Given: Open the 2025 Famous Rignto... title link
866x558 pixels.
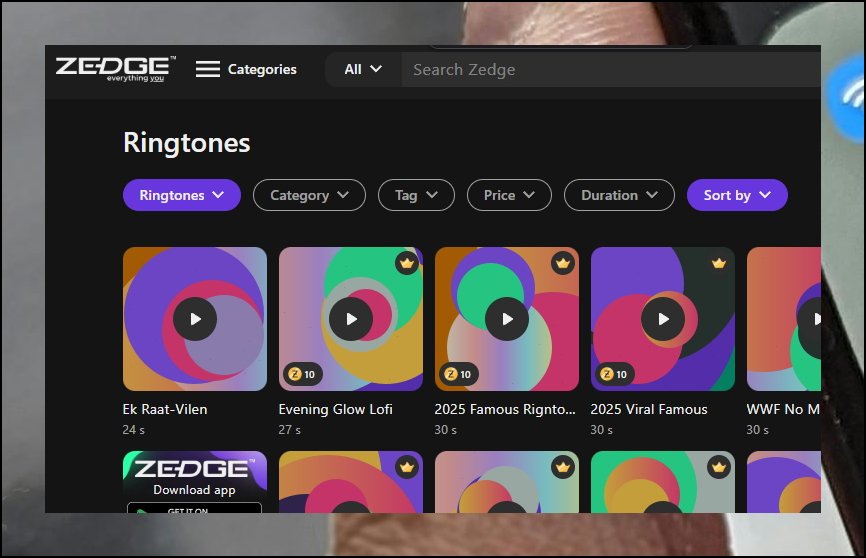Looking at the screenshot, I should tap(505, 409).
